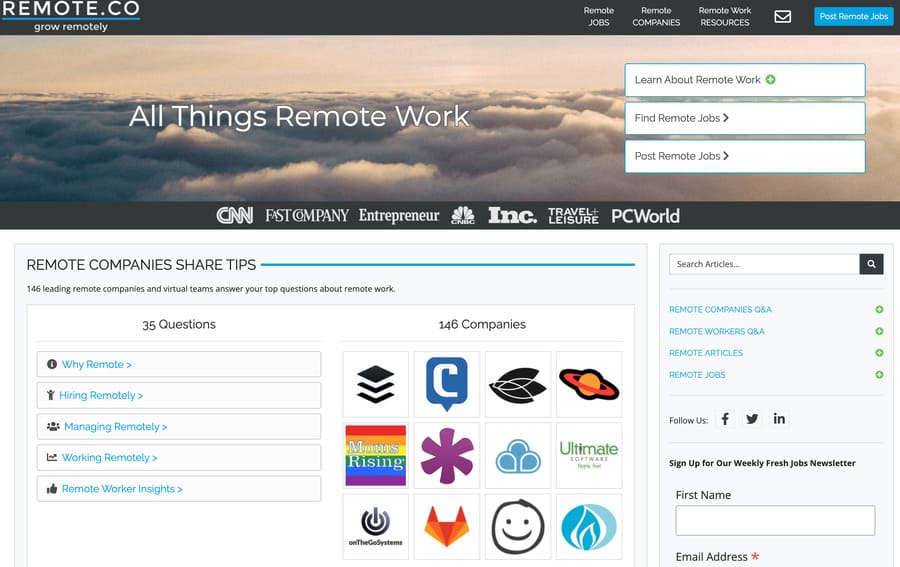Select the GitLab fox company logo
Screen dimensions: 900x567
(x=446, y=526)
